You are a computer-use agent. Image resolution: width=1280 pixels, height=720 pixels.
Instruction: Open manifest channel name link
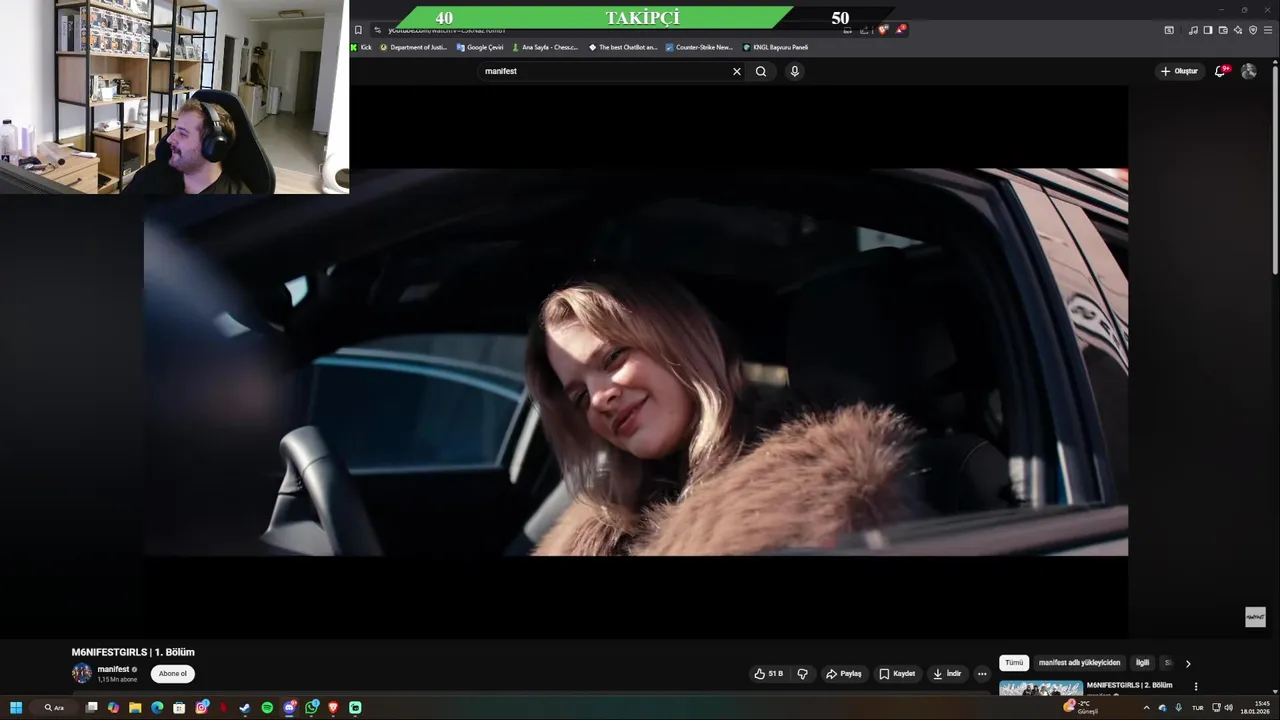(113, 669)
